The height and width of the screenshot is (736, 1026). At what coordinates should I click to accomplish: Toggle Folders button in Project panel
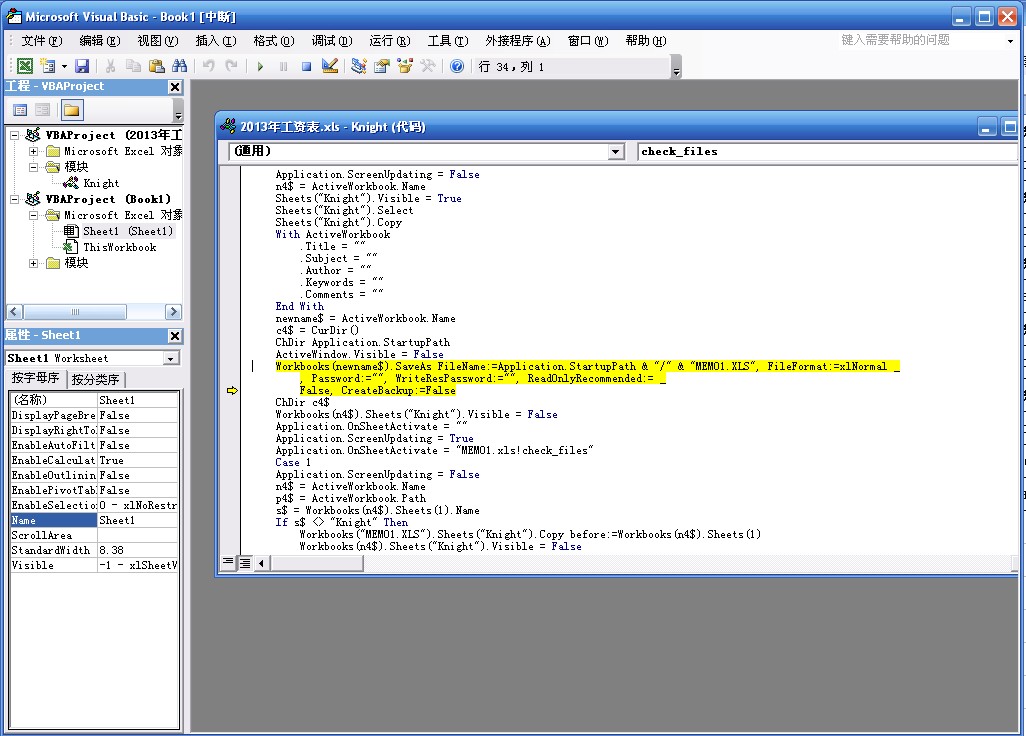(x=71, y=110)
